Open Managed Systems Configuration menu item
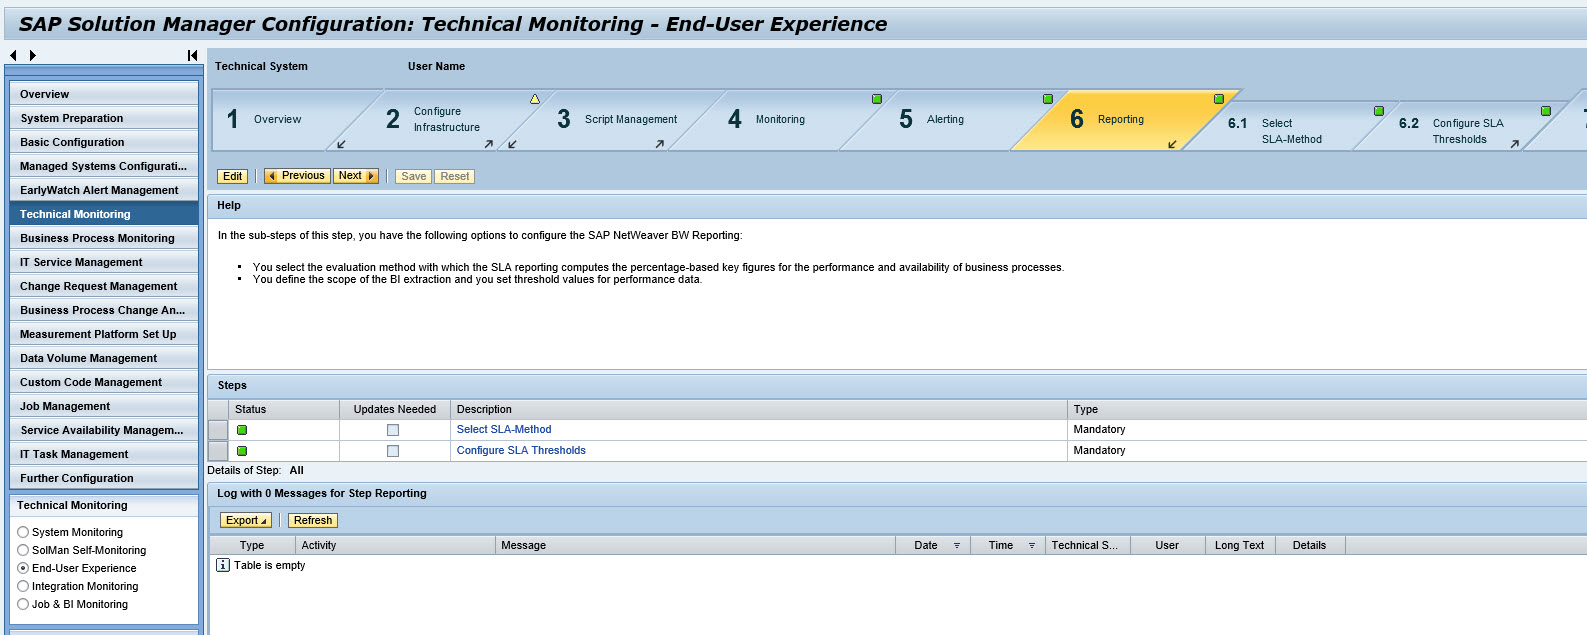Viewport: 1587px width, 635px height. [x=104, y=166]
